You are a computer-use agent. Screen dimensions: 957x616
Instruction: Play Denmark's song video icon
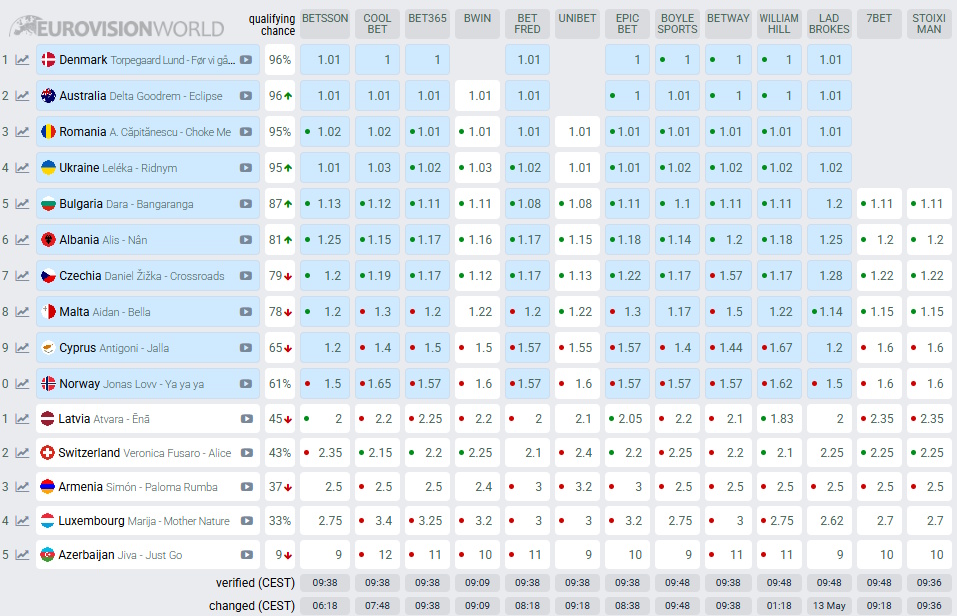246,60
